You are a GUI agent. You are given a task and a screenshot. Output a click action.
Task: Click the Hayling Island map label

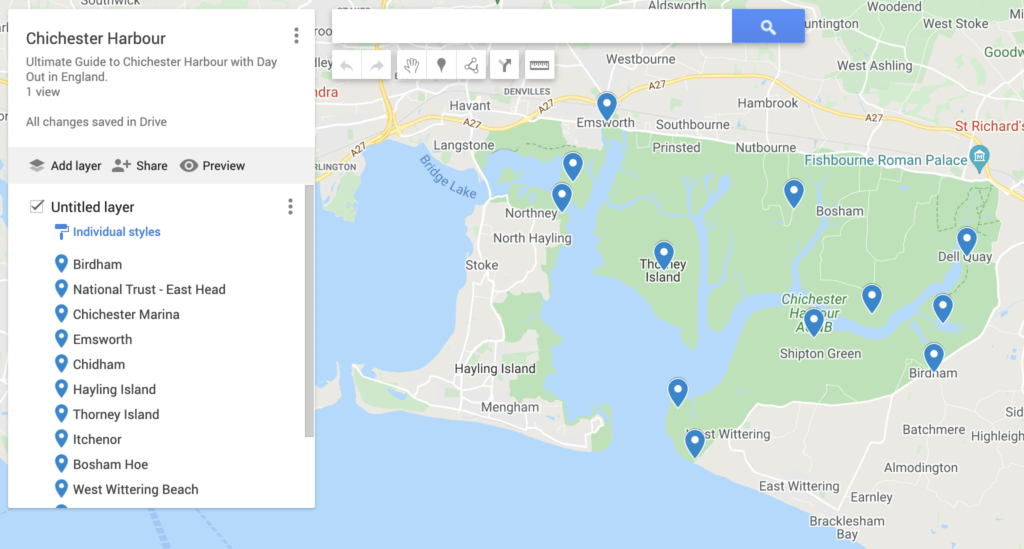(495, 369)
